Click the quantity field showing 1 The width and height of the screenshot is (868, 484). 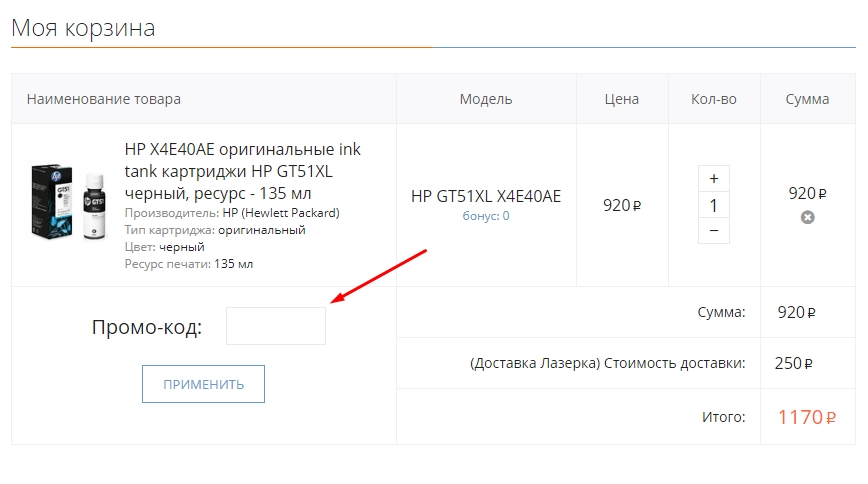(x=713, y=205)
